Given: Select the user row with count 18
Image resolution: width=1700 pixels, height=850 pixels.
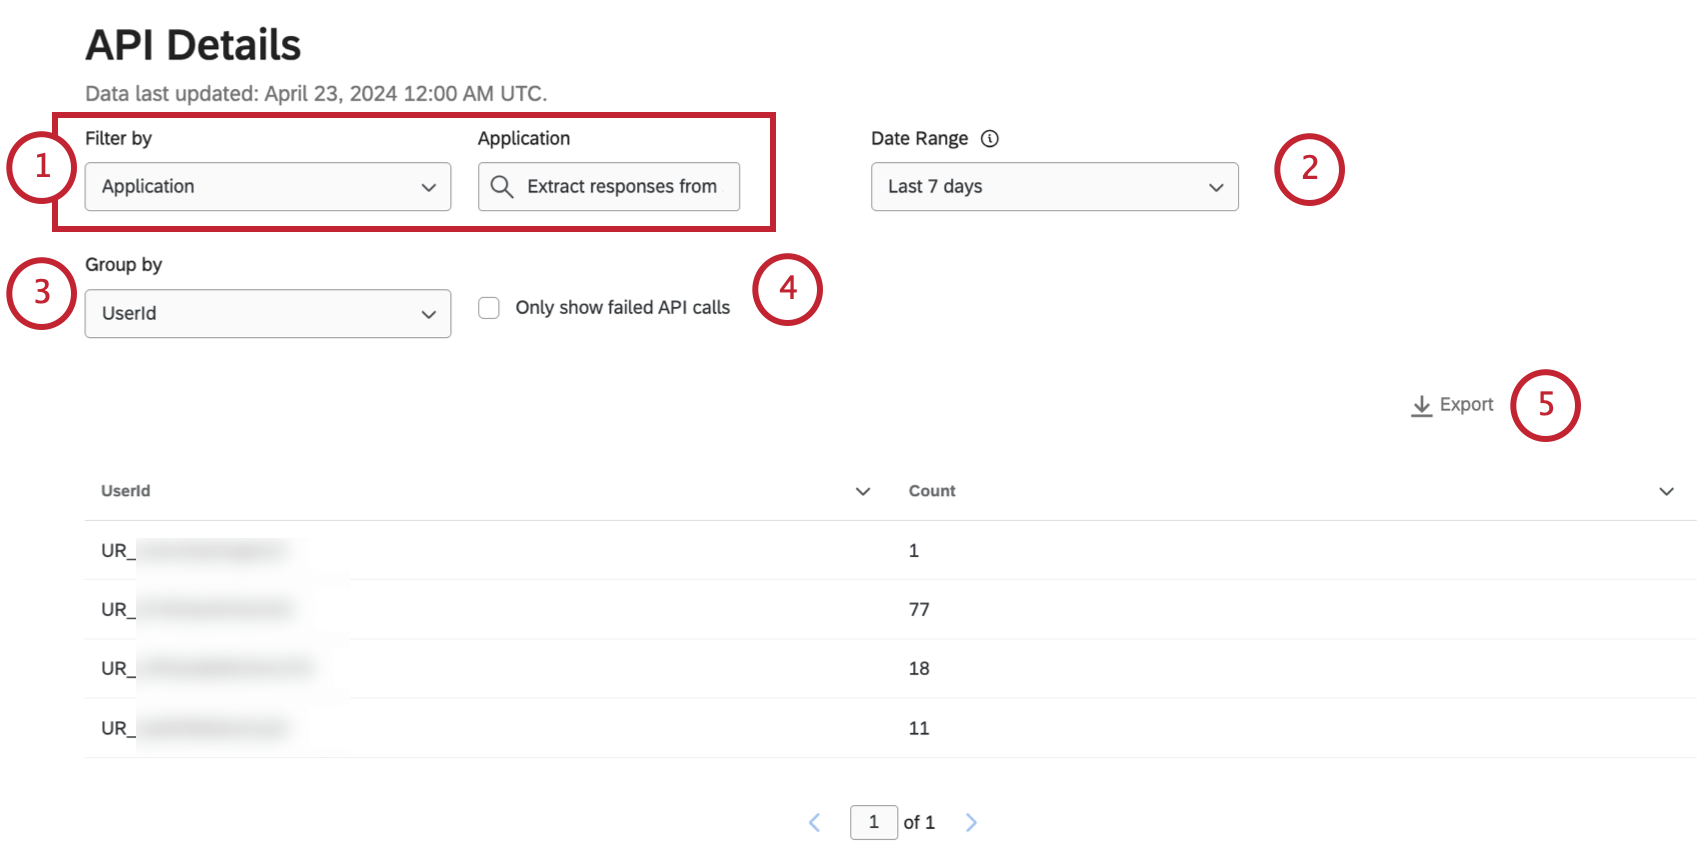Looking at the screenshot, I should click(500, 668).
